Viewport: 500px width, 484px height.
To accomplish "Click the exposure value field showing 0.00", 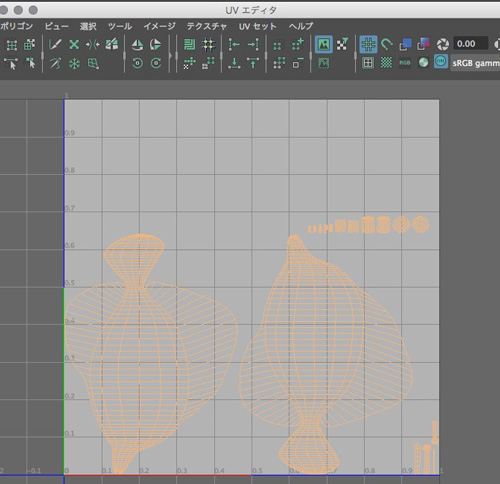I will pyautogui.click(x=470, y=44).
